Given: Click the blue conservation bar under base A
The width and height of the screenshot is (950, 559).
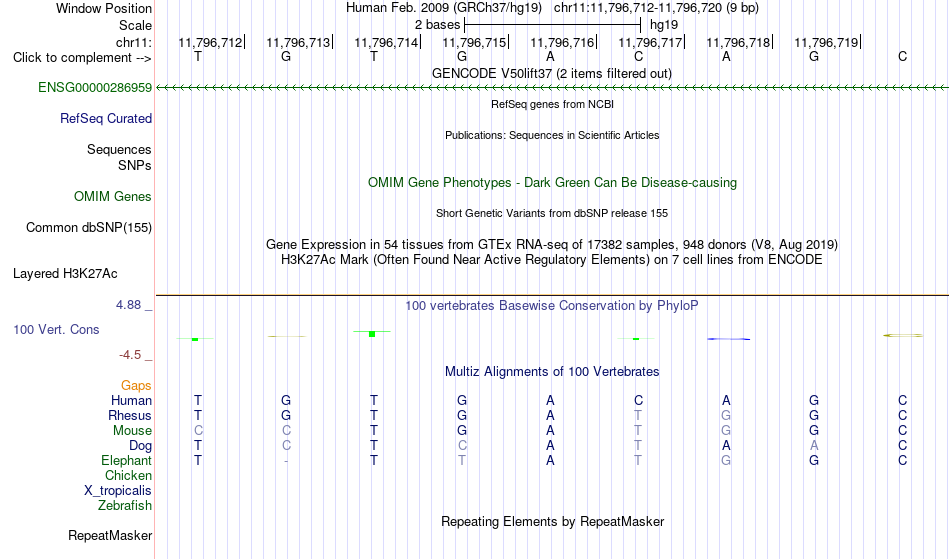Looking at the screenshot, I should [729, 339].
